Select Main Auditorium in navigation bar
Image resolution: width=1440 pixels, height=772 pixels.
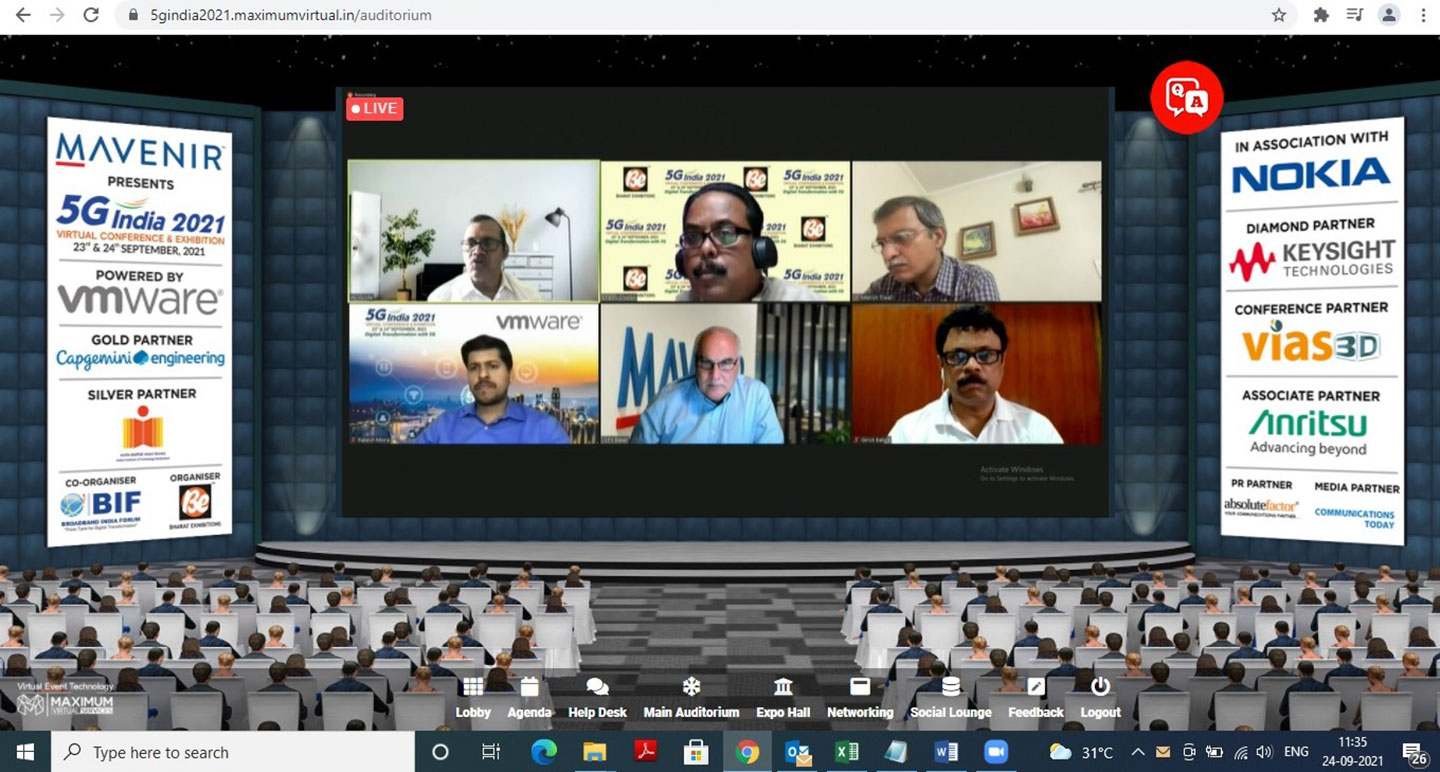pos(691,698)
